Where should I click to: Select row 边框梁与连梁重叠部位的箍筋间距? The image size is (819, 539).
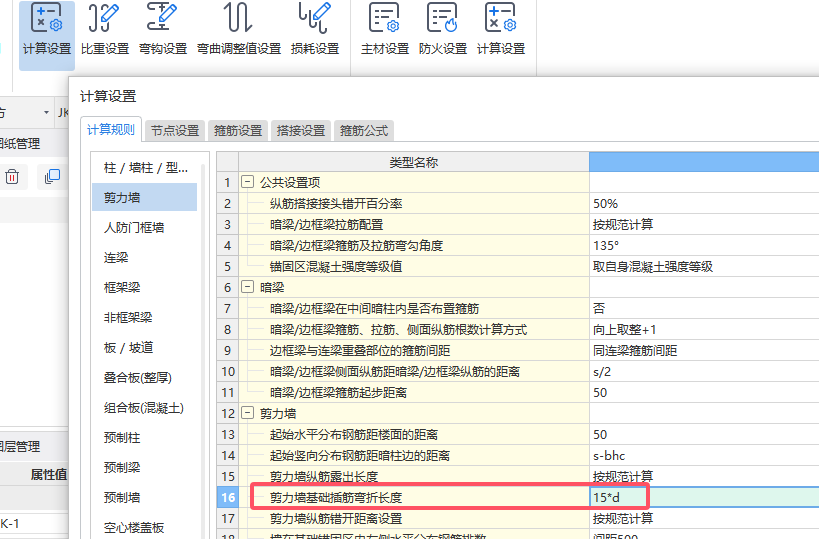pyautogui.click(x=414, y=350)
